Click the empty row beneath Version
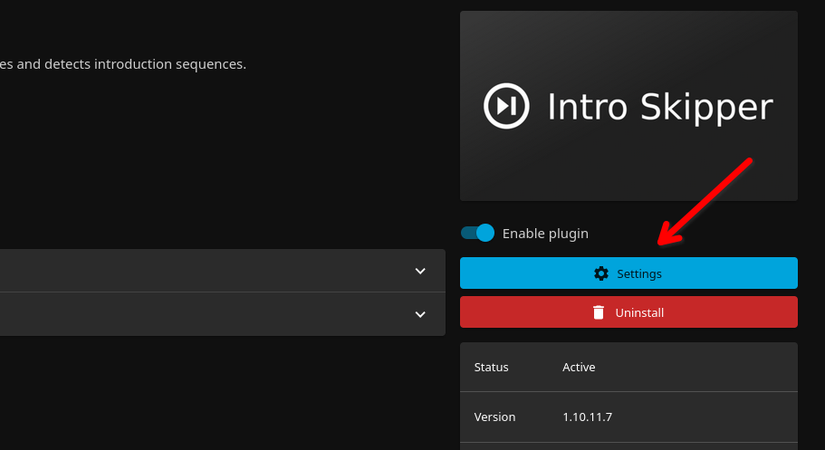The image size is (825, 450). point(628,446)
